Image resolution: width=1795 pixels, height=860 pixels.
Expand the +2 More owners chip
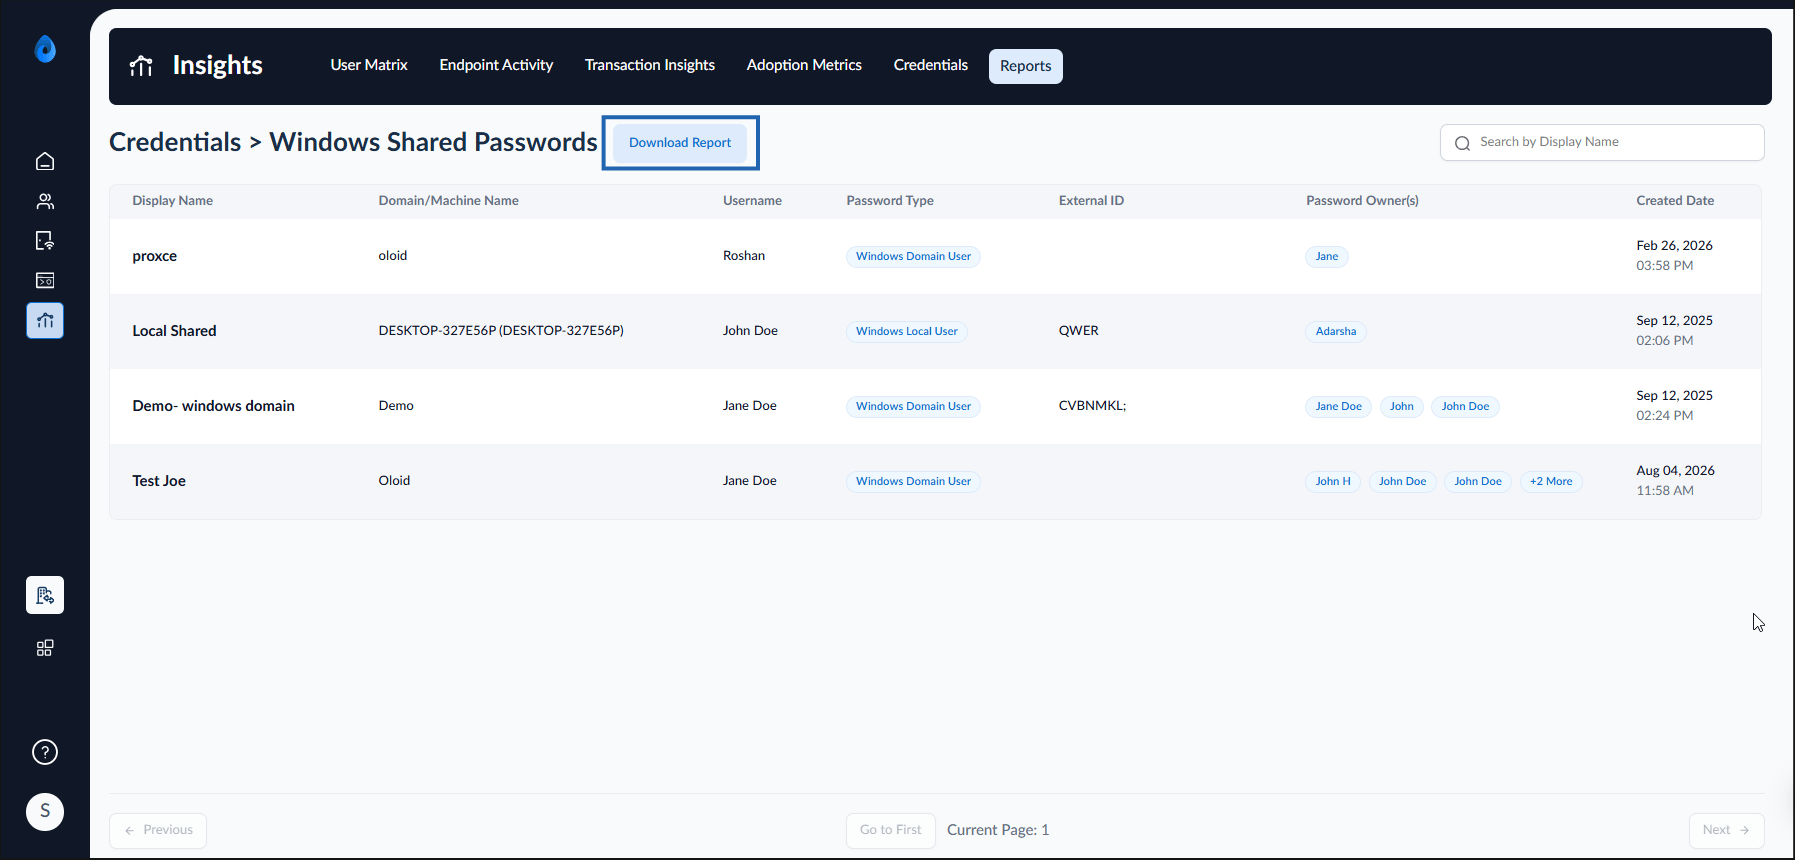[x=1551, y=481]
